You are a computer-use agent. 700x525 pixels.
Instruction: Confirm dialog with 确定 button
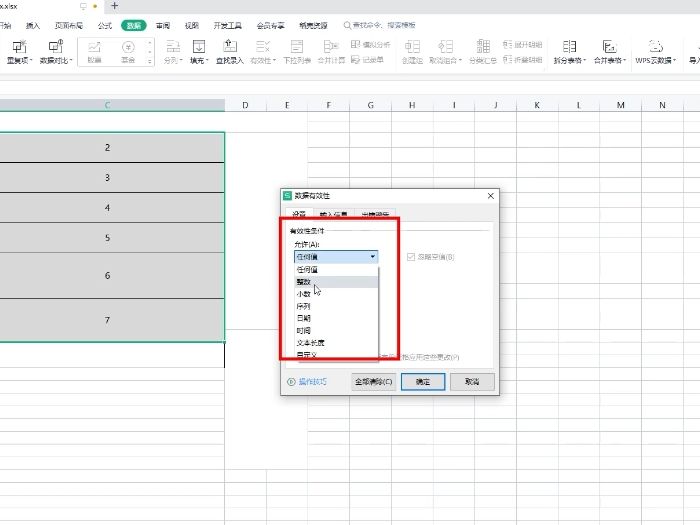(x=423, y=382)
